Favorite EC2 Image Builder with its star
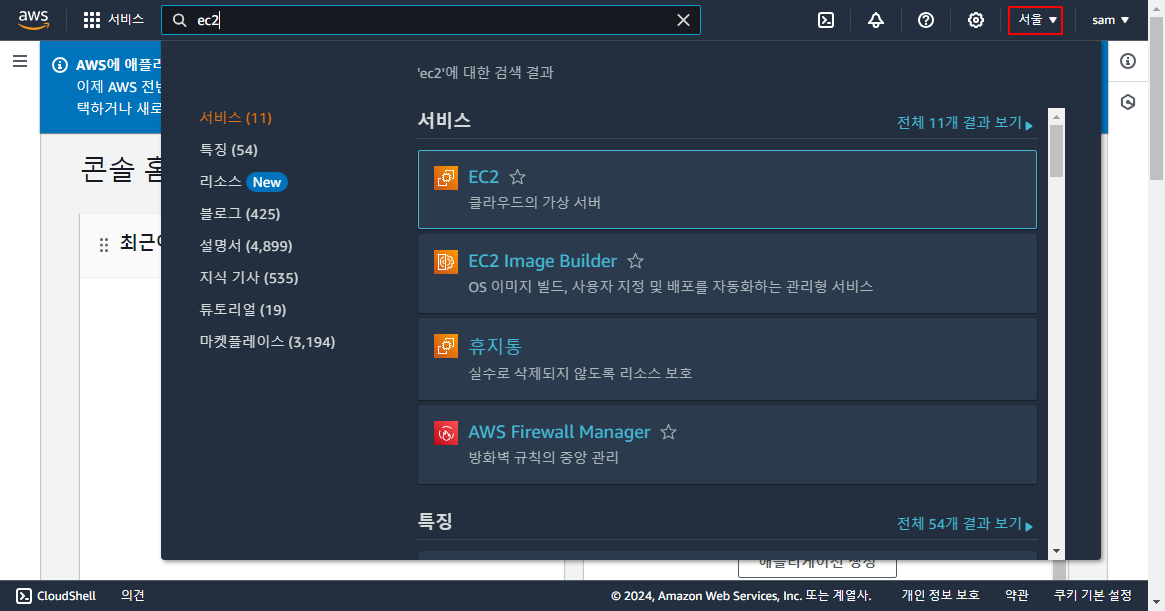Viewport: 1165px width, 611px height. point(635,261)
